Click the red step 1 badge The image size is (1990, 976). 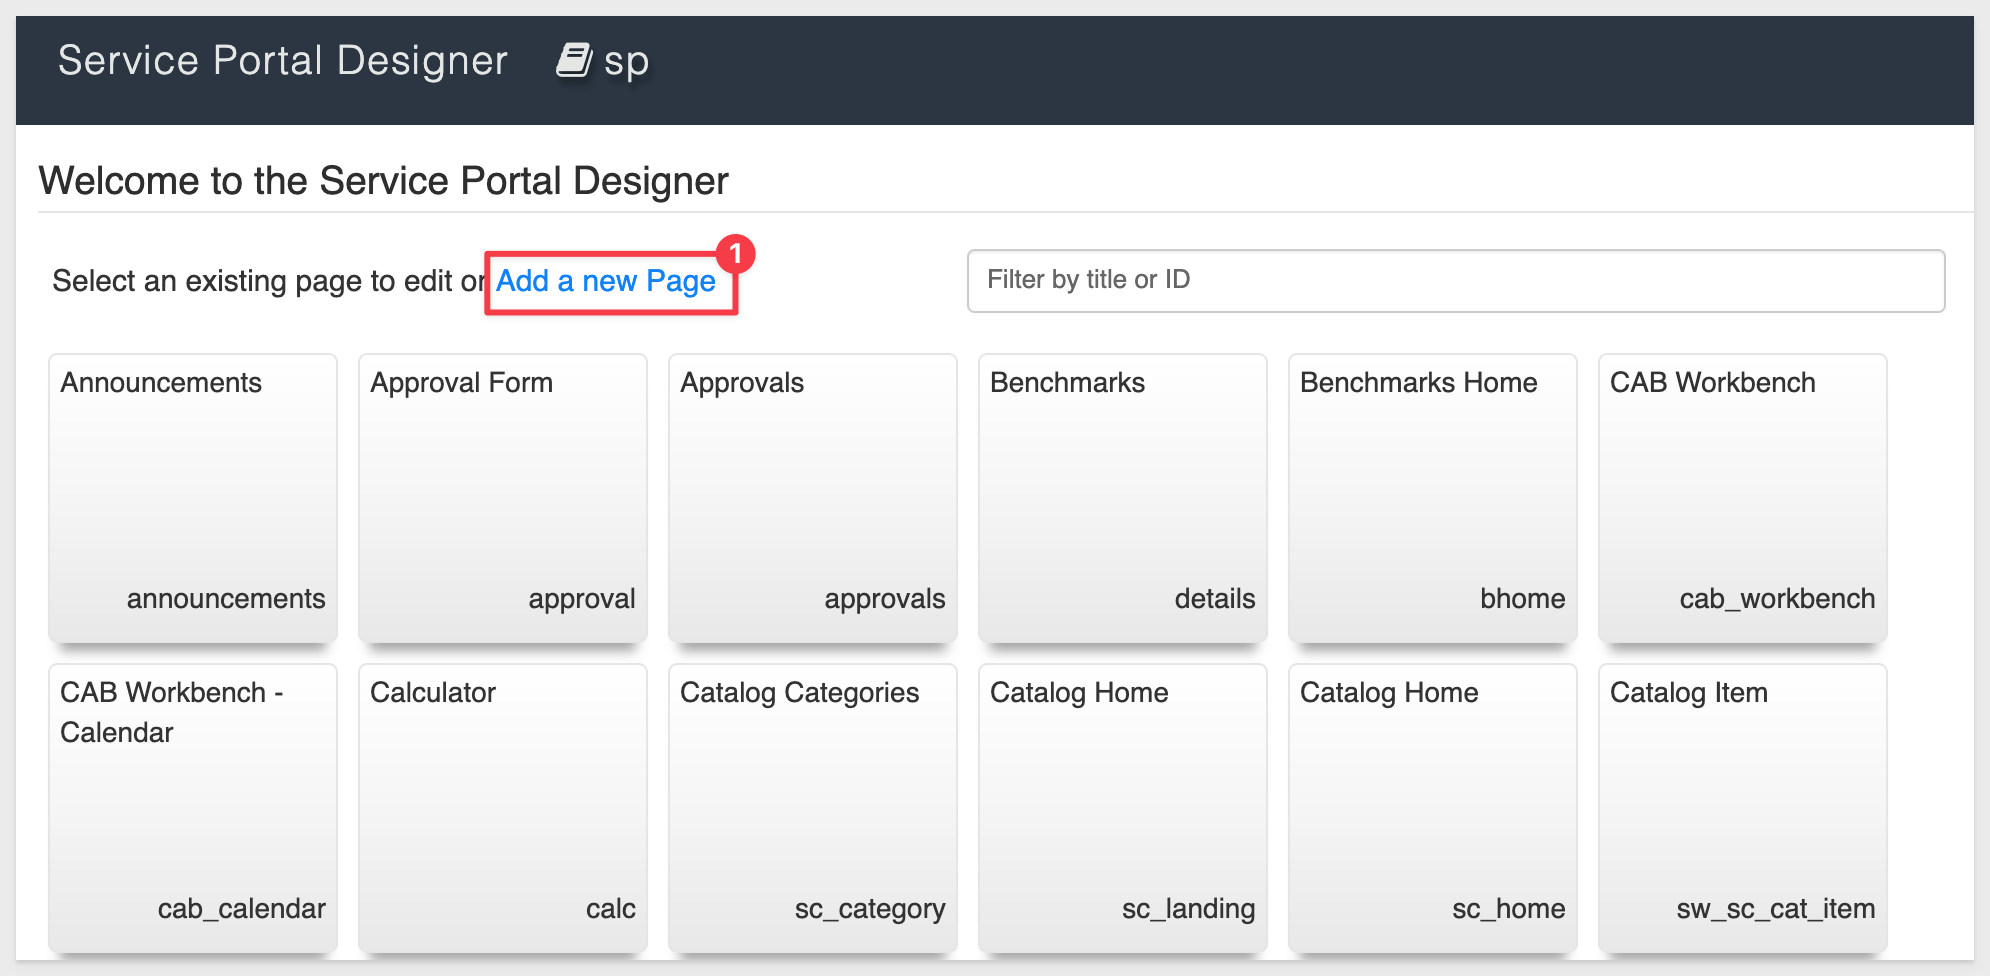pyautogui.click(x=736, y=254)
